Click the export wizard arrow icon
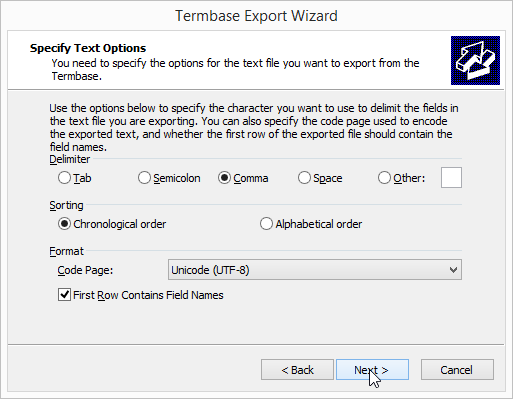 (475, 60)
